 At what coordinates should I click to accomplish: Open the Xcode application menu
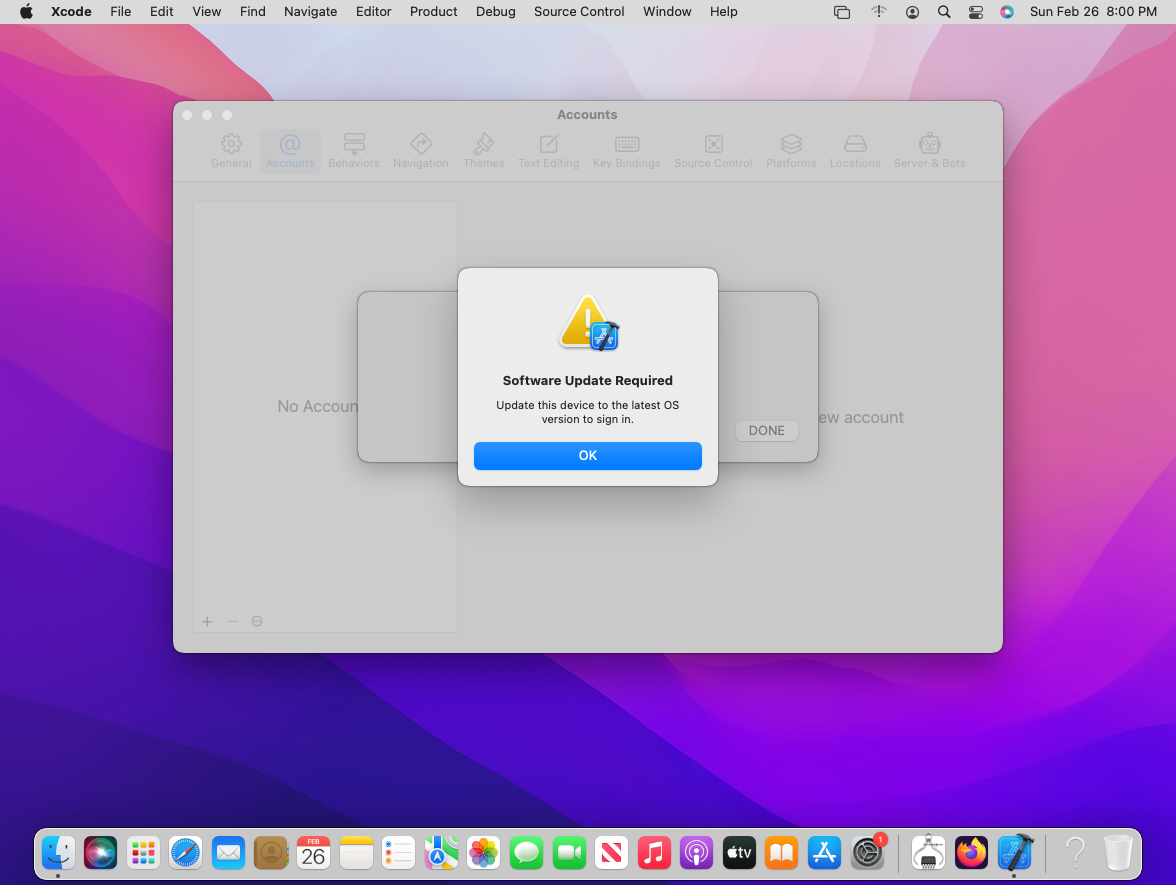point(71,12)
